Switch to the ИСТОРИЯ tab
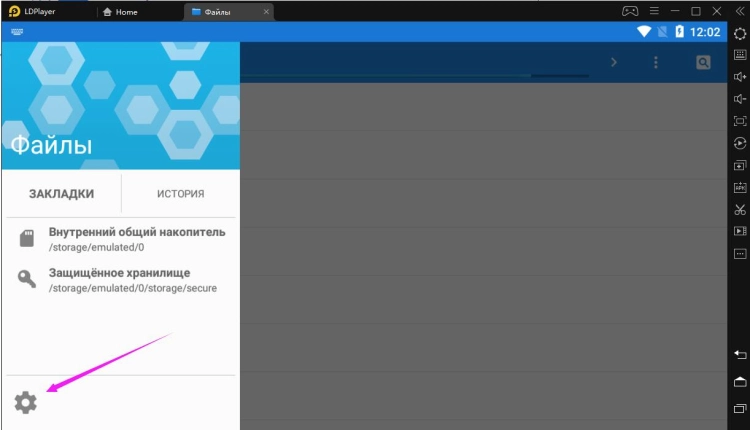 (180, 194)
